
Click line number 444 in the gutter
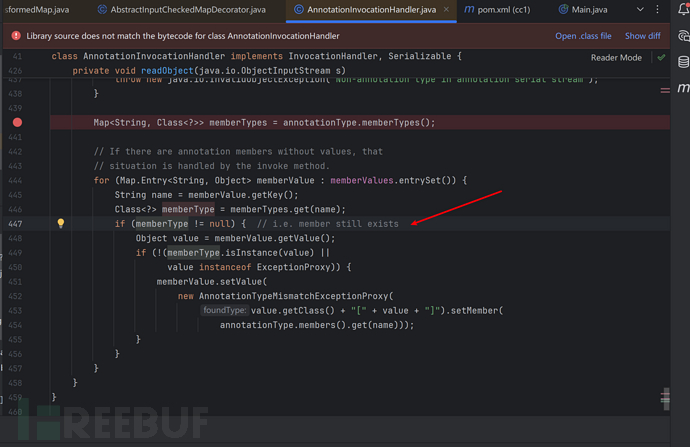(15, 180)
